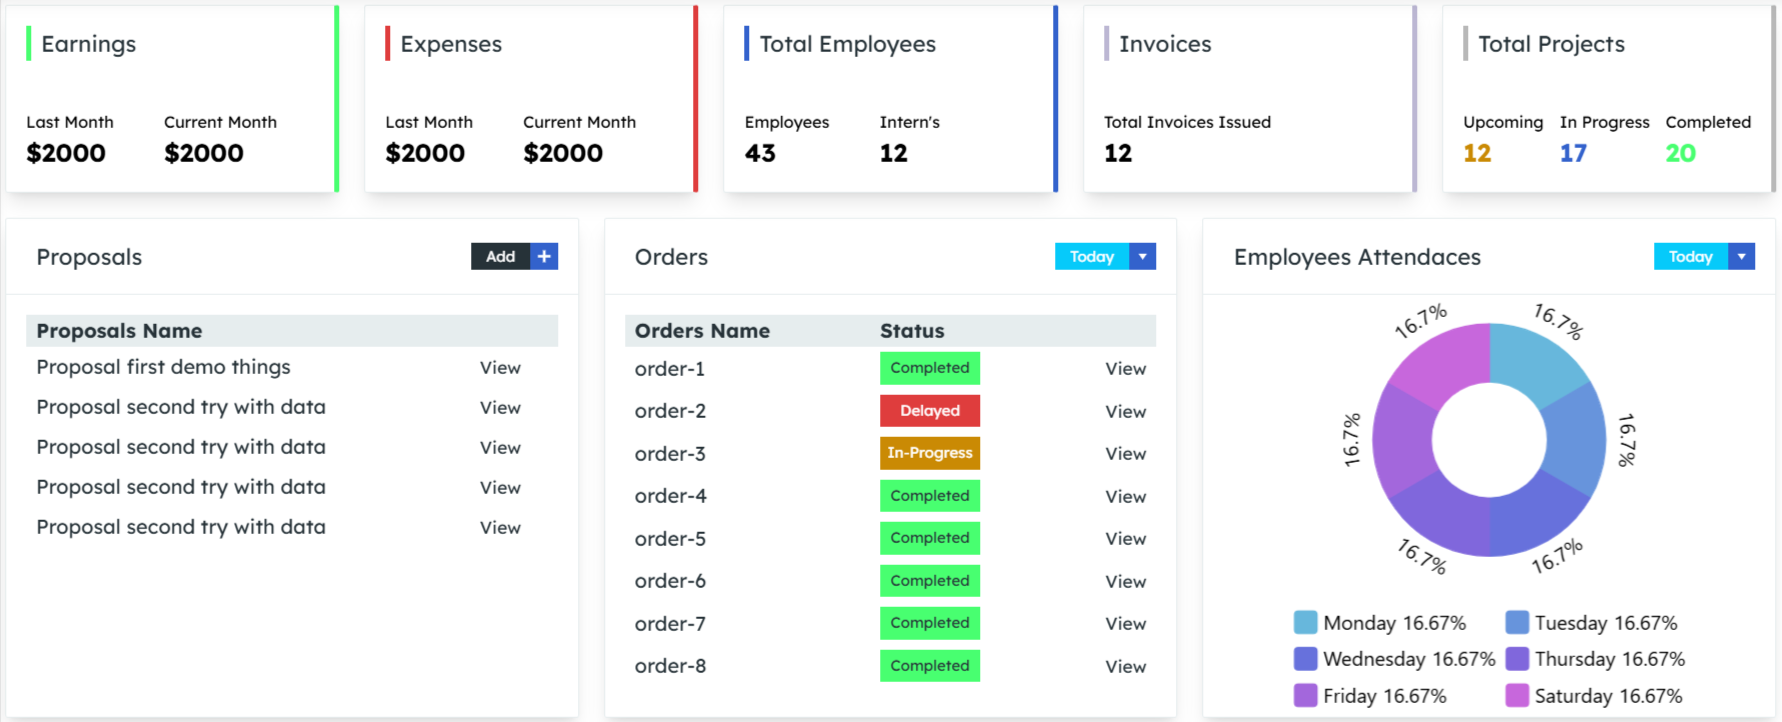Expand the Attendances Today dropdown arrow
Viewport: 1782px width, 722px height.
pos(1741,257)
